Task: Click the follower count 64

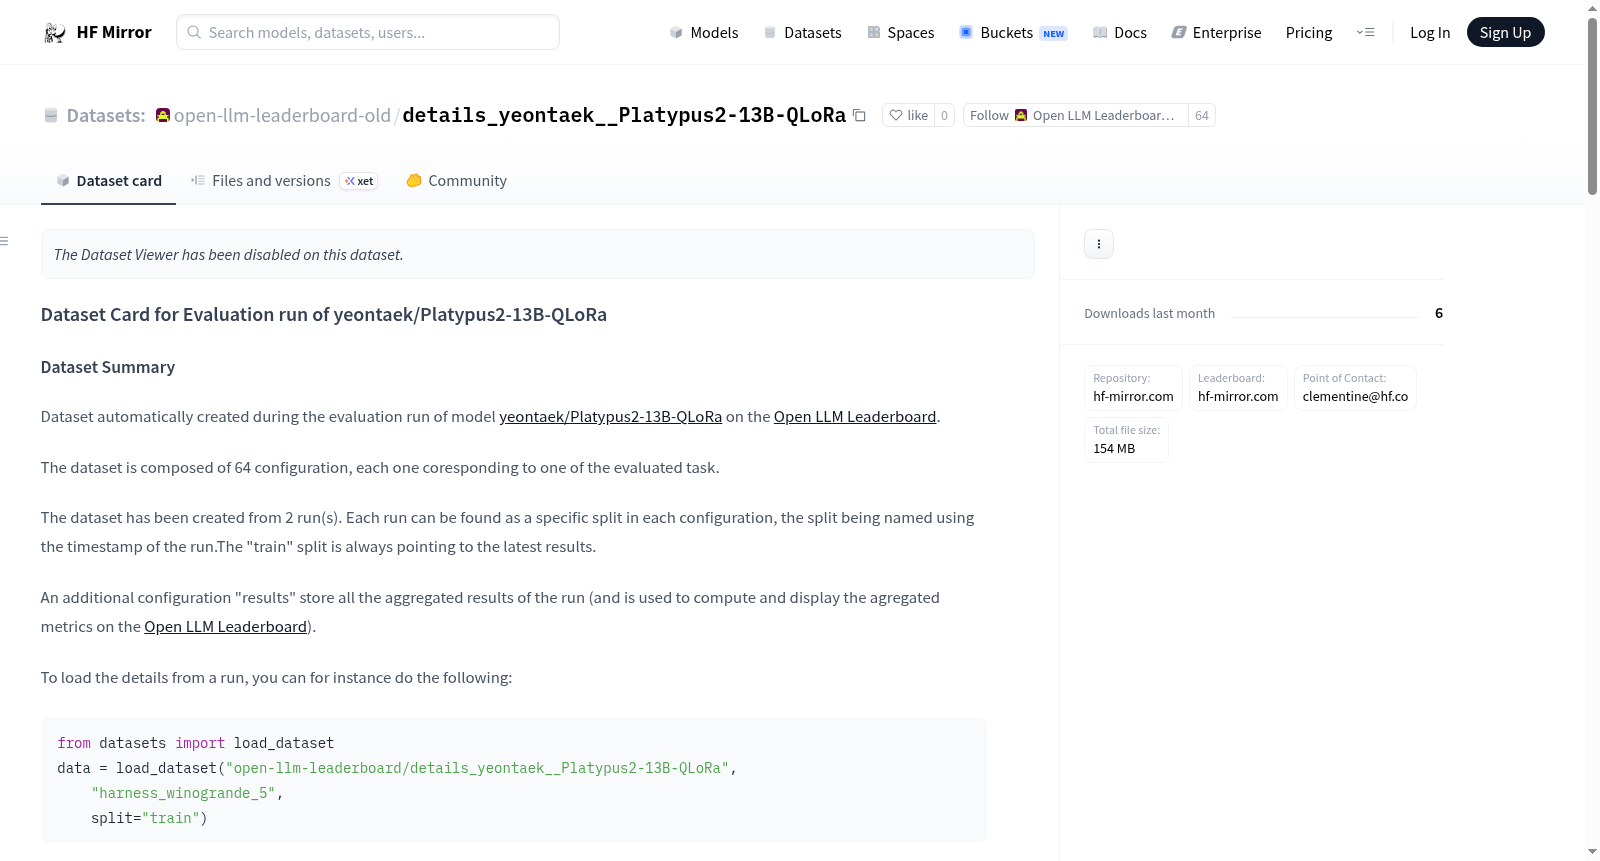Action: click(x=1202, y=115)
